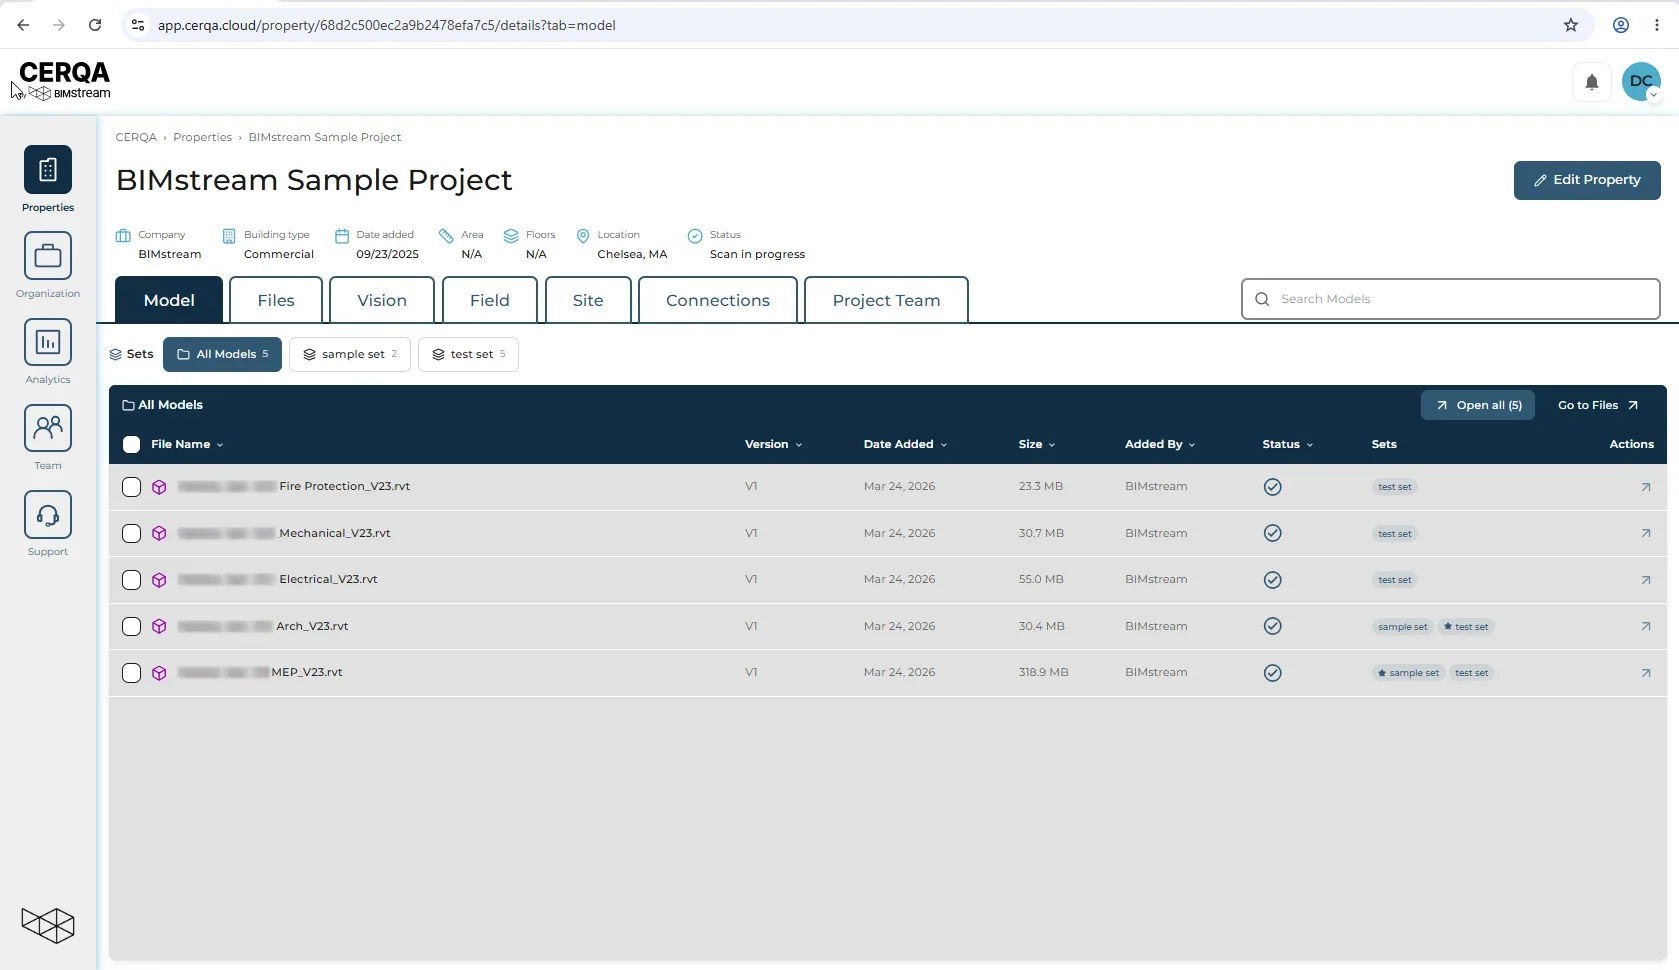The width and height of the screenshot is (1679, 970).
Task: Switch to the Field tab
Action: click(x=490, y=300)
